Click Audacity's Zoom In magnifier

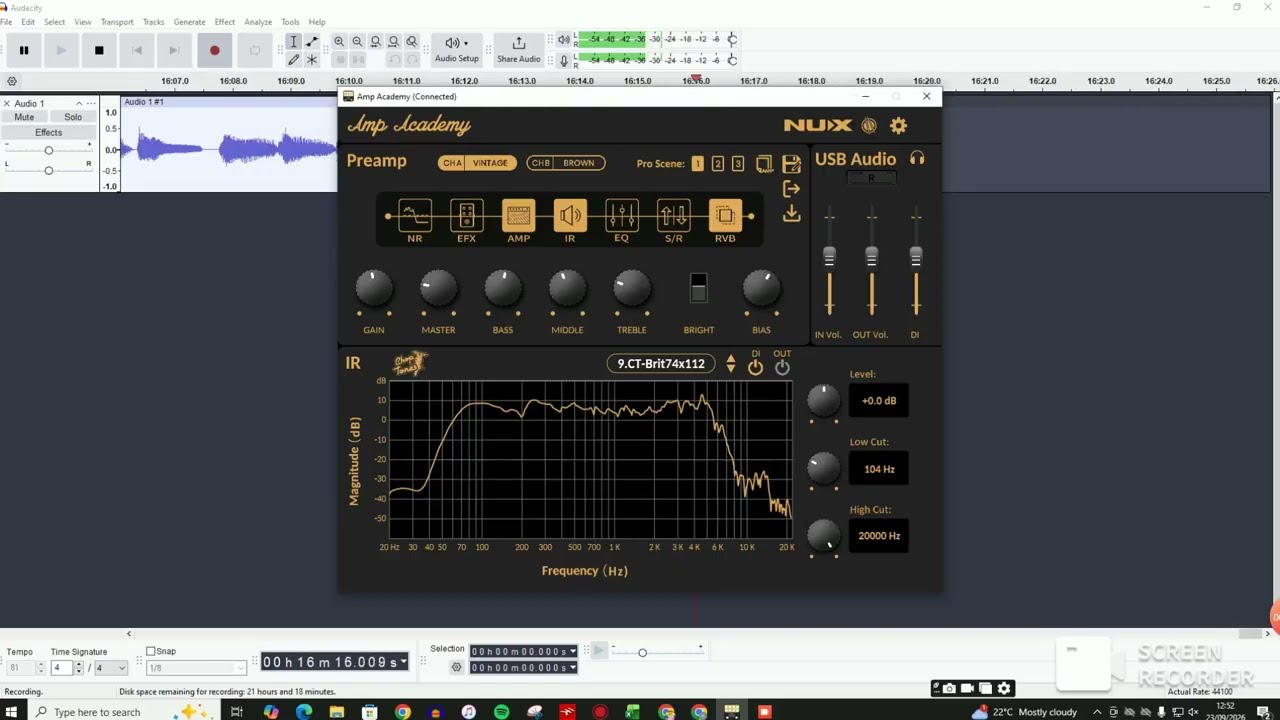(x=339, y=42)
